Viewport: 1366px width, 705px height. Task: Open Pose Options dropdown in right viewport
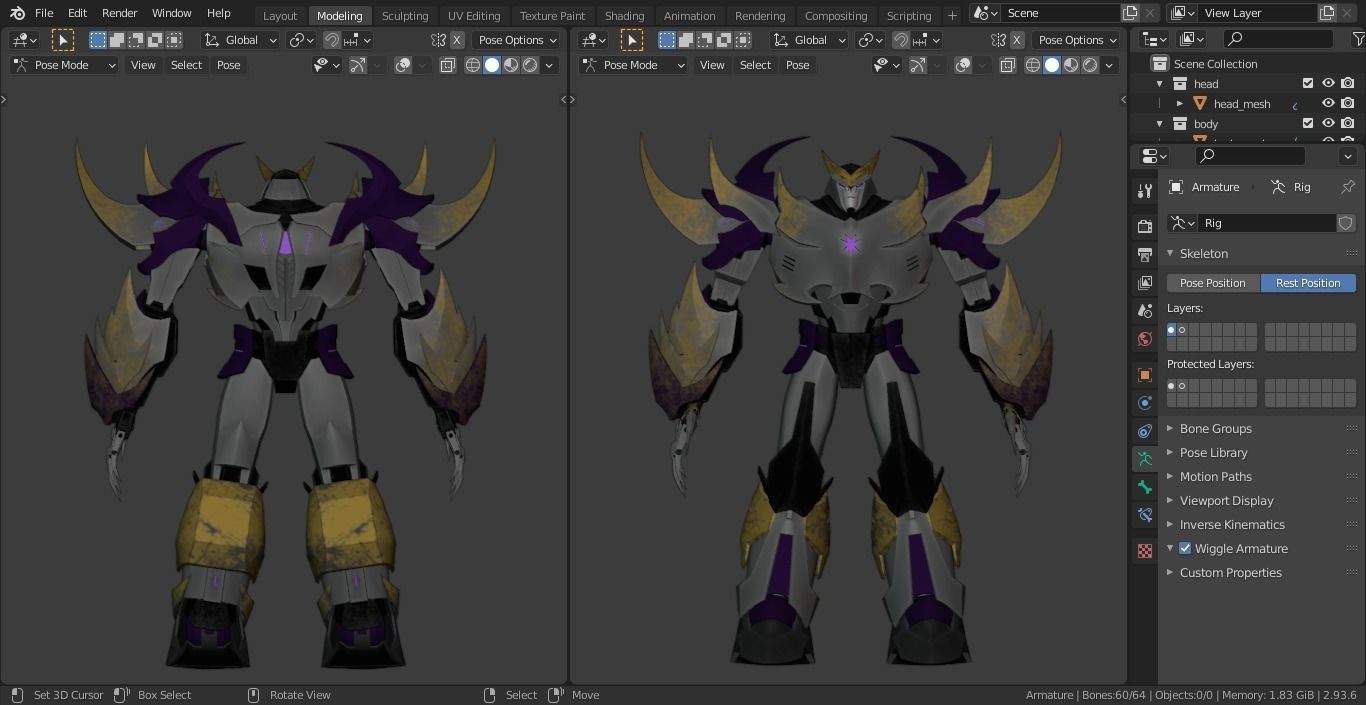(x=1076, y=40)
